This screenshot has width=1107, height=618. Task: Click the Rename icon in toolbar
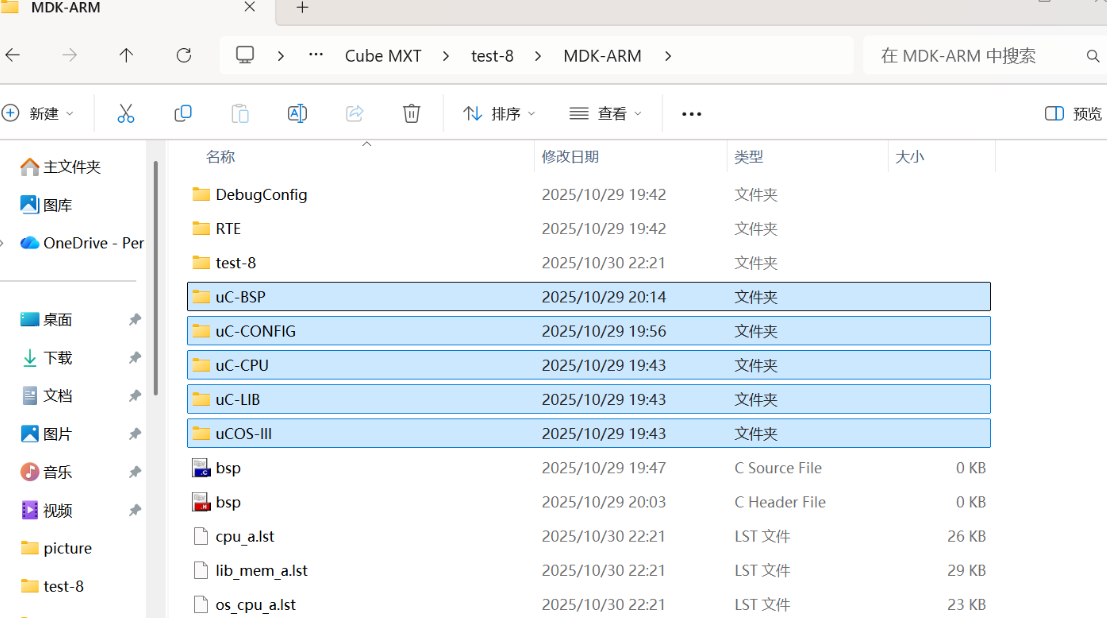297,114
